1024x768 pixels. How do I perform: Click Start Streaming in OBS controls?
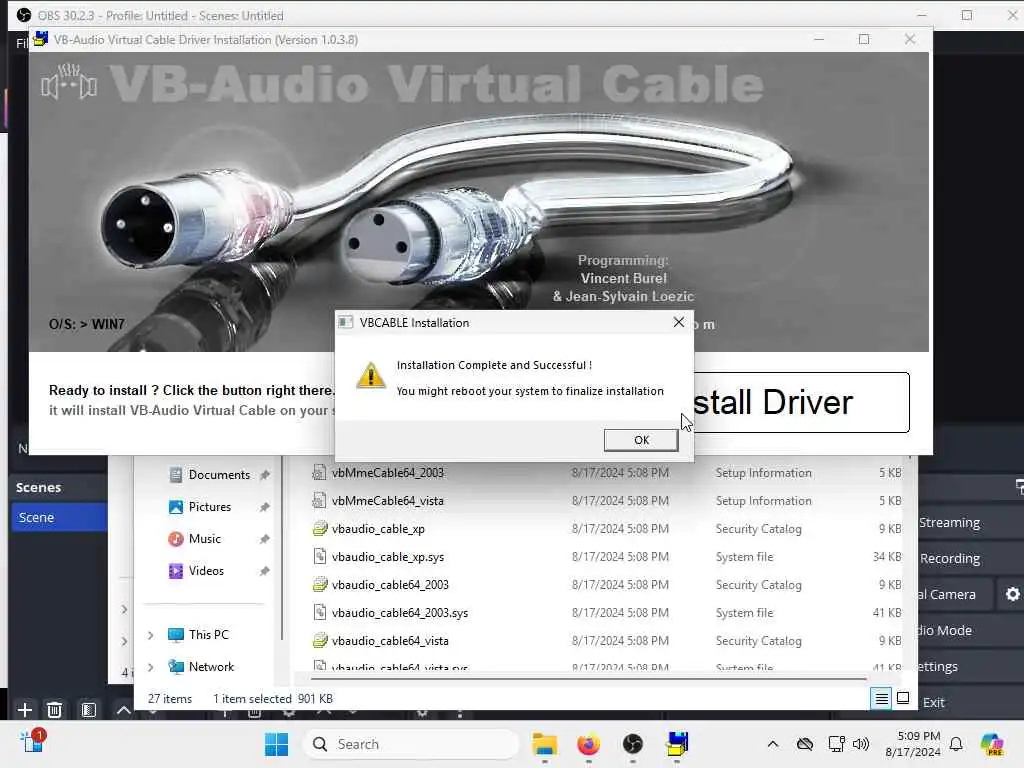970,522
